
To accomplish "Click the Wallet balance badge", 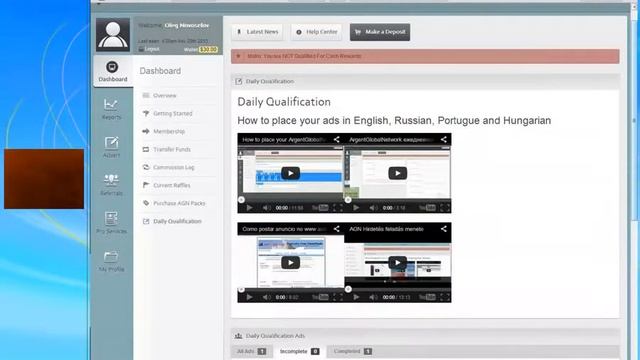I will (x=208, y=49).
